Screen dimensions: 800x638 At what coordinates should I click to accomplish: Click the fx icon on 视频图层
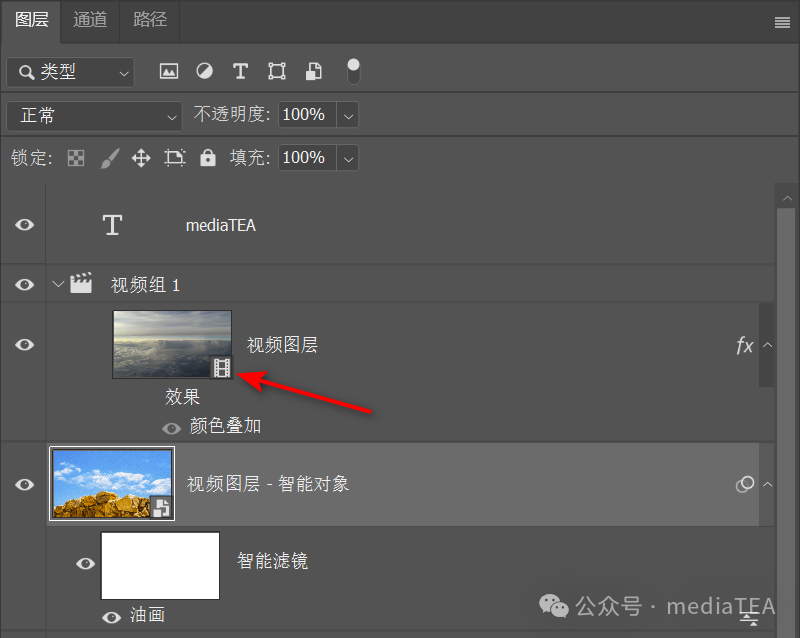744,346
